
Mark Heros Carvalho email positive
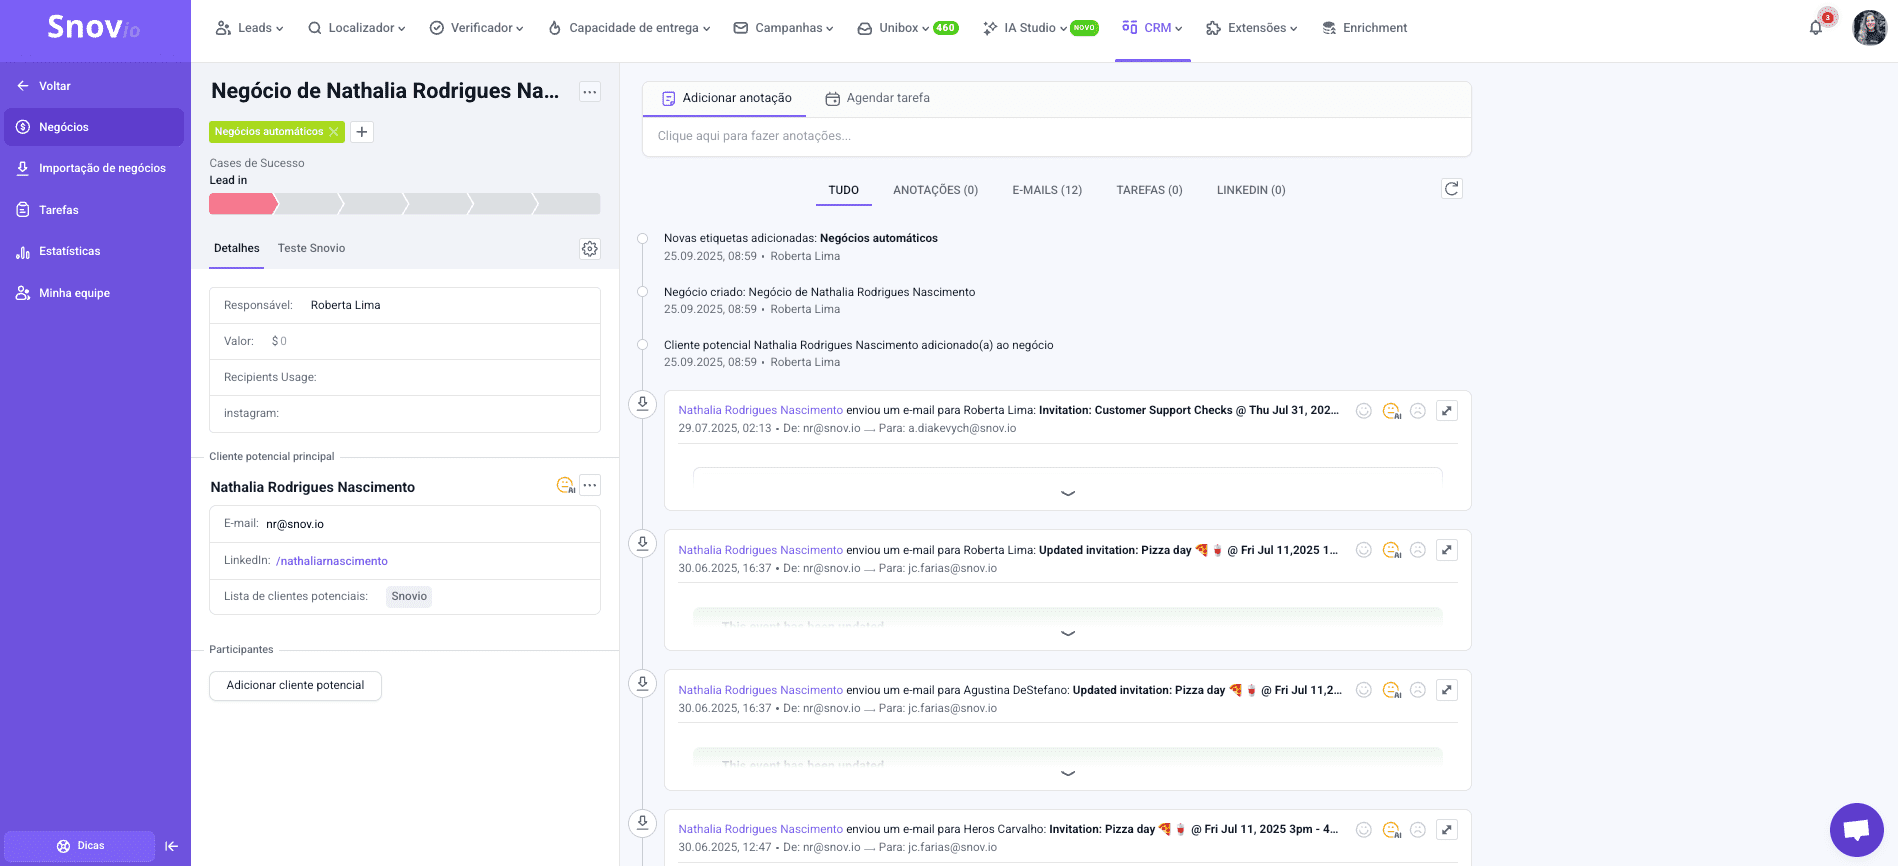pyautogui.click(x=1363, y=830)
